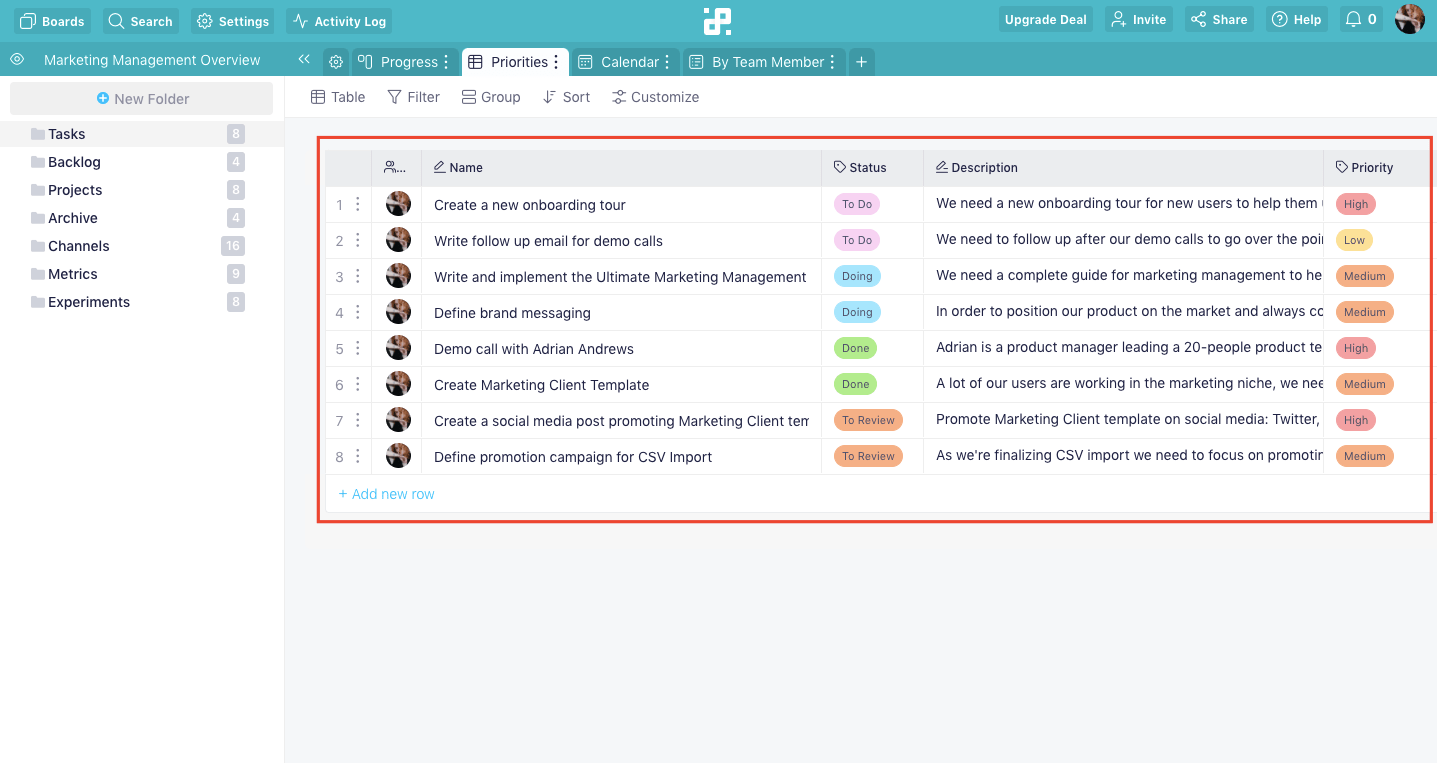
Task: Add a new view with plus icon
Action: (x=861, y=62)
